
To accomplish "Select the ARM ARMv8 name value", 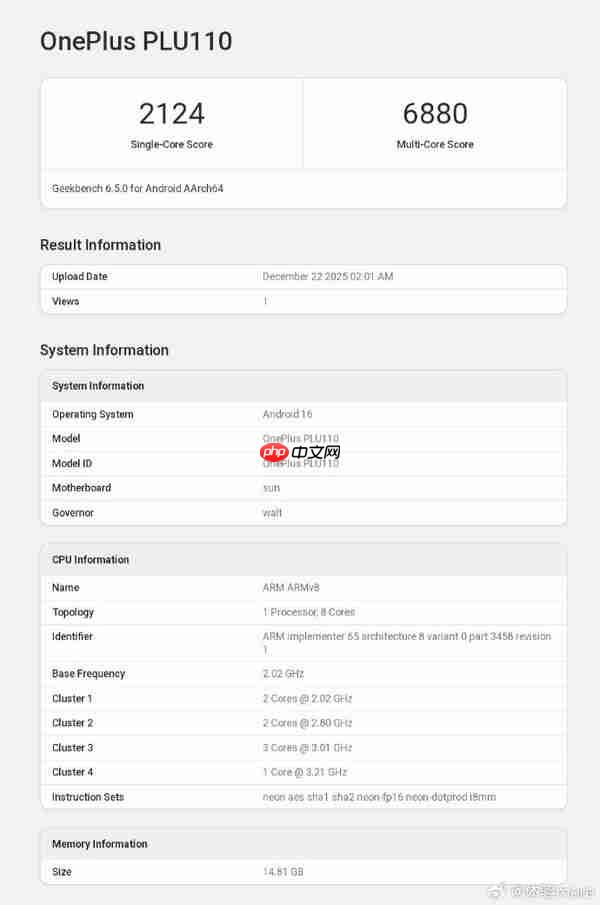I will pos(290,588).
